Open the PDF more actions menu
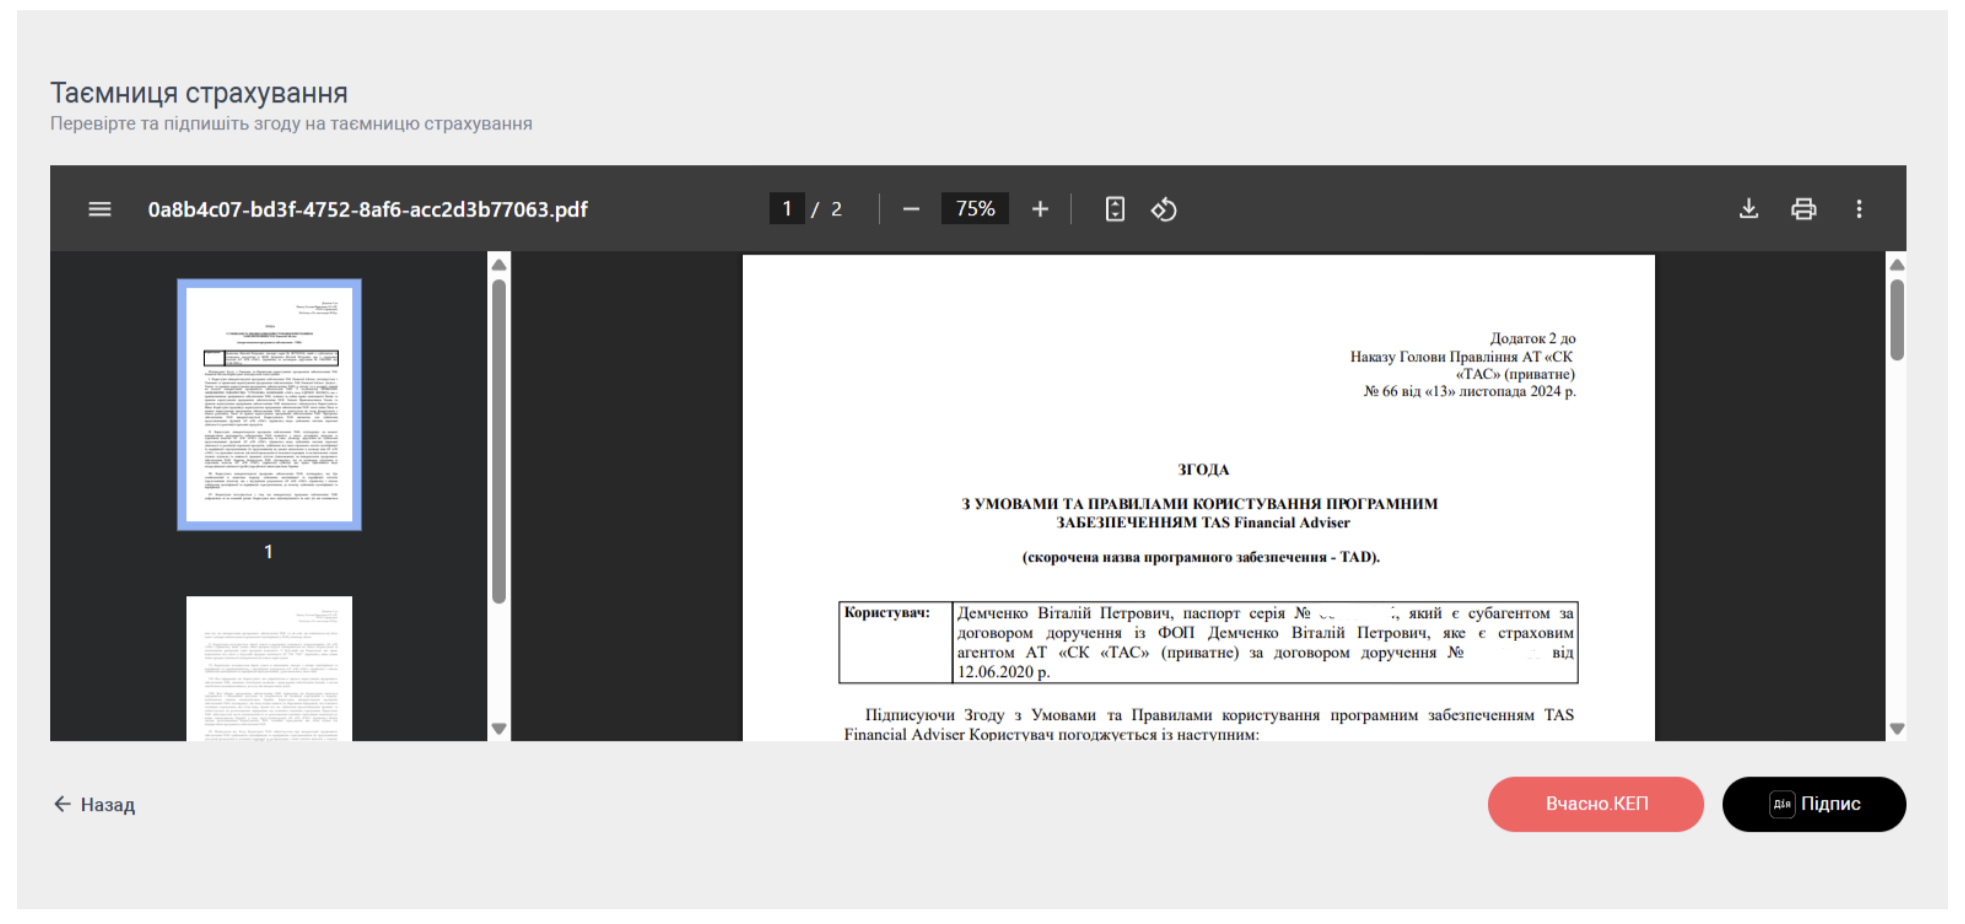 pyautogui.click(x=1859, y=209)
